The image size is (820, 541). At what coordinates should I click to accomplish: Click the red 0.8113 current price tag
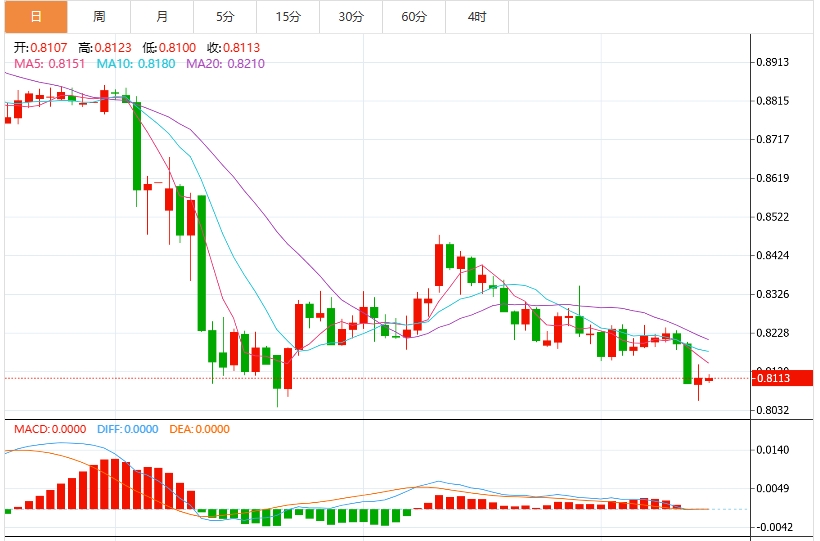[x=782, y=378]
